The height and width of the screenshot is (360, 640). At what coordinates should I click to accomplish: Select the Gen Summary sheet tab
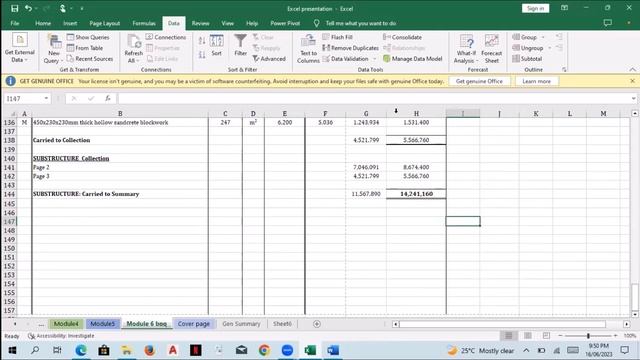tap(241, 324)
